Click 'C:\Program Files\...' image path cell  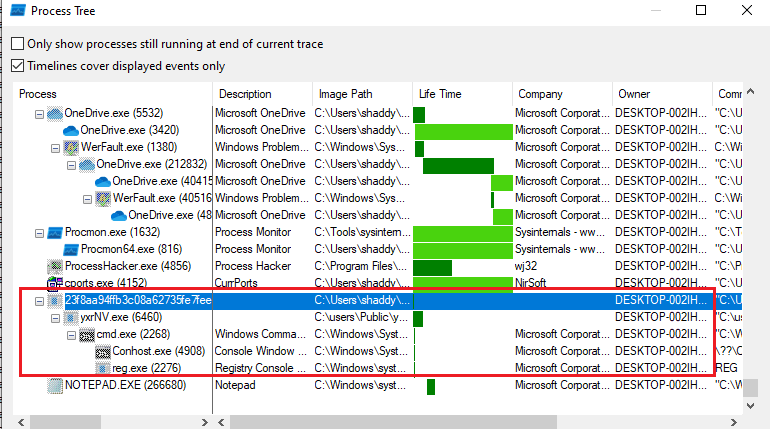click(x=361, y=266)
